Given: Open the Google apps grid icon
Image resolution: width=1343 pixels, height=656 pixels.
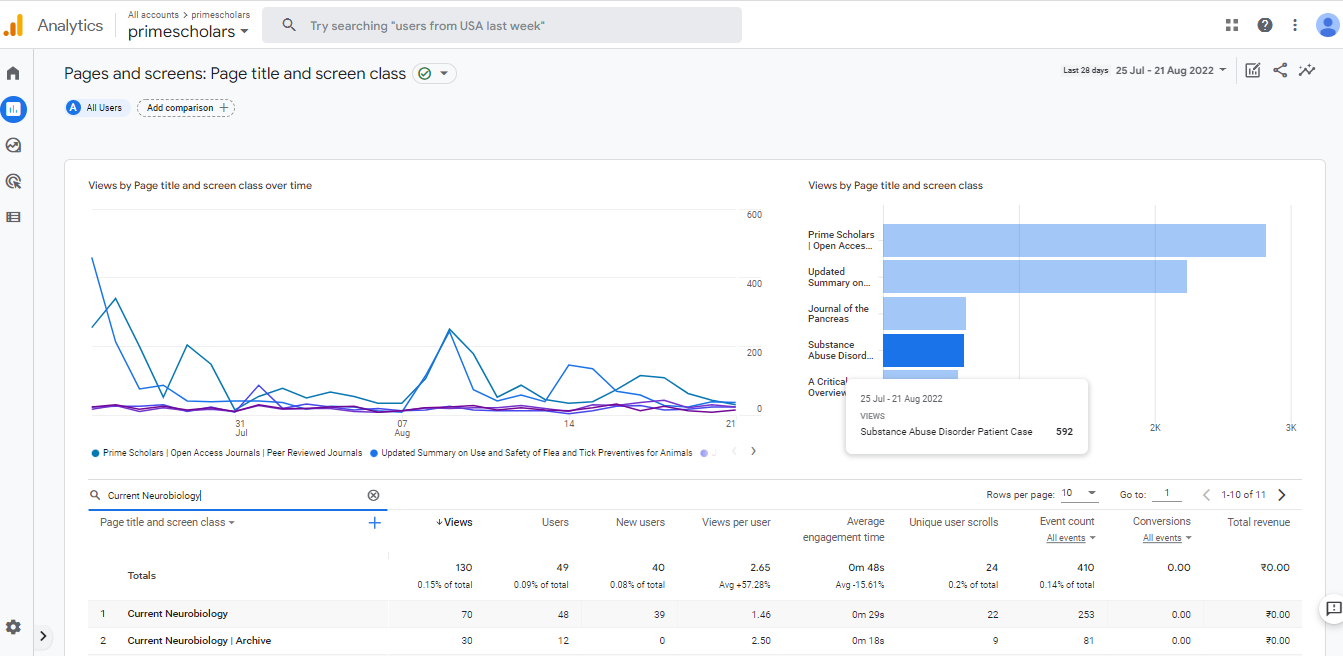Looking at the screenshot, I should pos(1232,25).
